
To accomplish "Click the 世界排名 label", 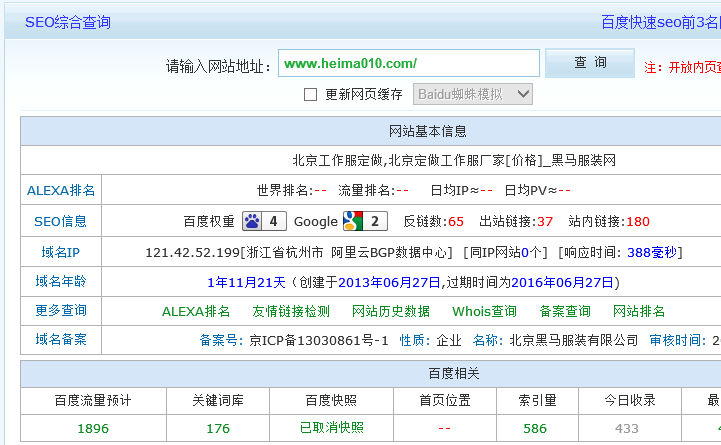I will tap(285, 190).
